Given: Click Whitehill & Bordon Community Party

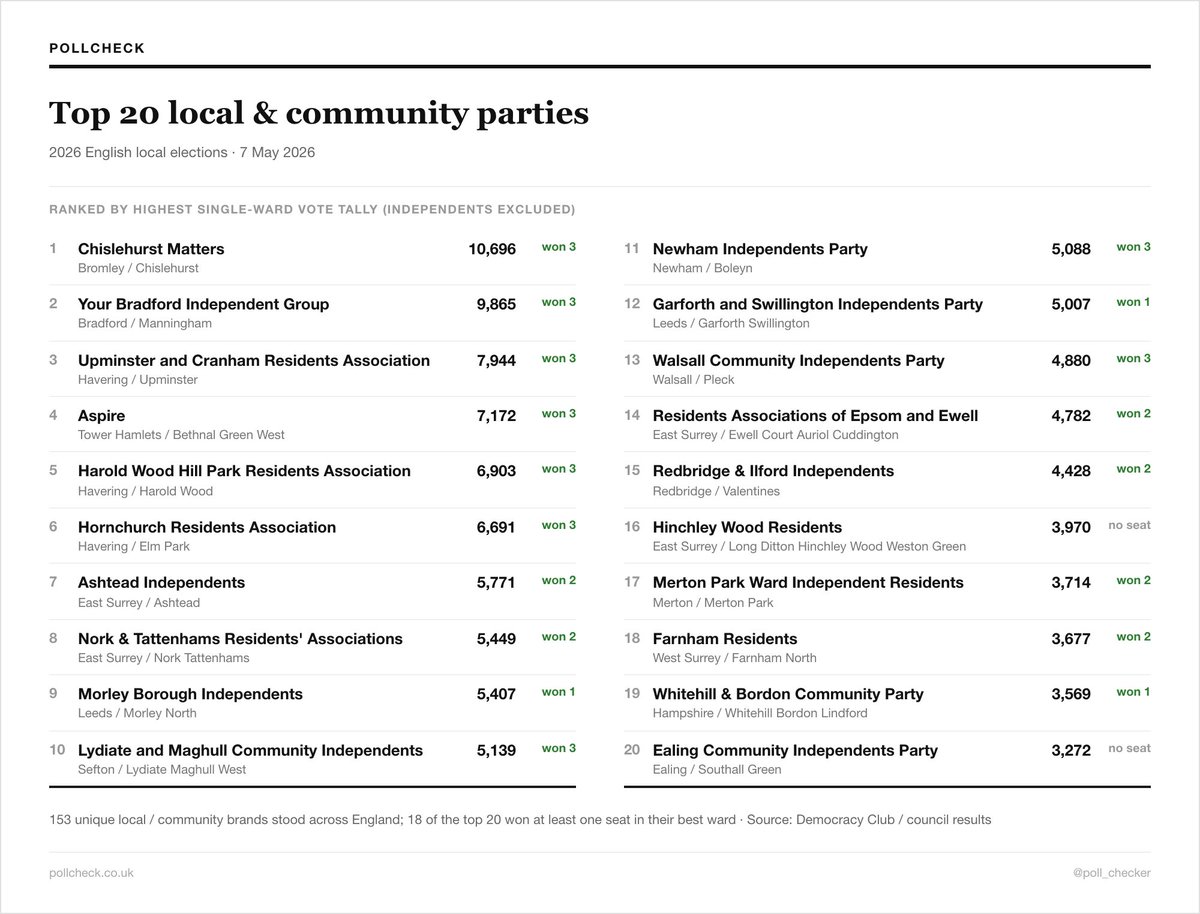Looking at the screenshot, I should point(788,694).
